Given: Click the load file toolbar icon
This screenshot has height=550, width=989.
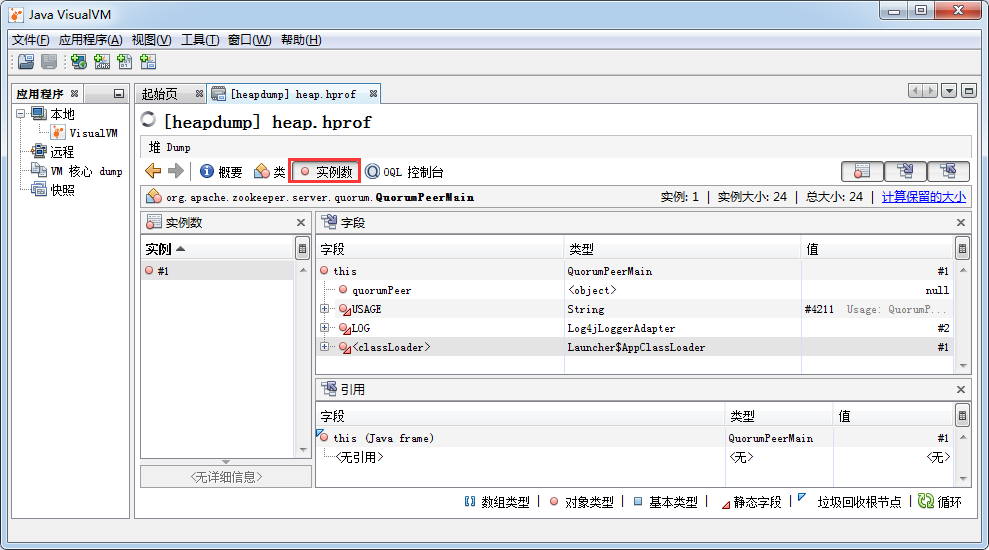Looking at the screenshot, I should (26, 62).
